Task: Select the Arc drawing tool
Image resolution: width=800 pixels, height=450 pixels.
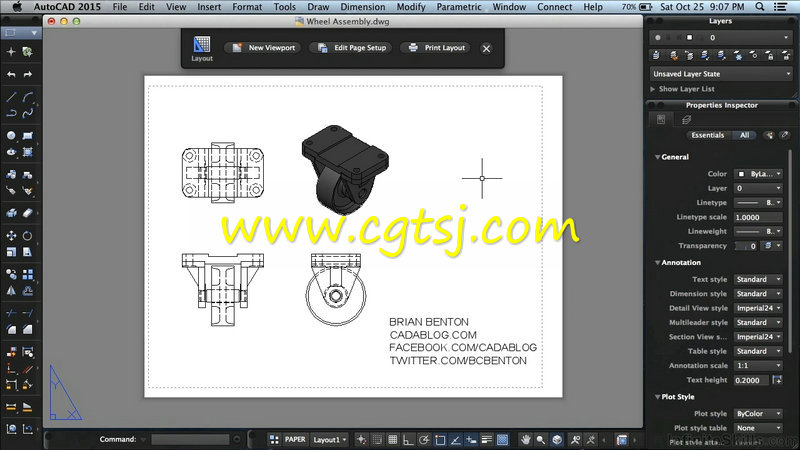Action: [28, 97]
